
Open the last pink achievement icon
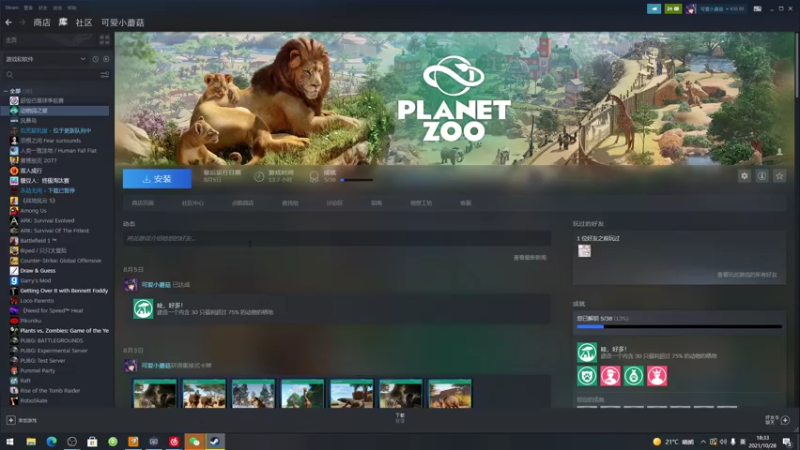tap(657, 376)
